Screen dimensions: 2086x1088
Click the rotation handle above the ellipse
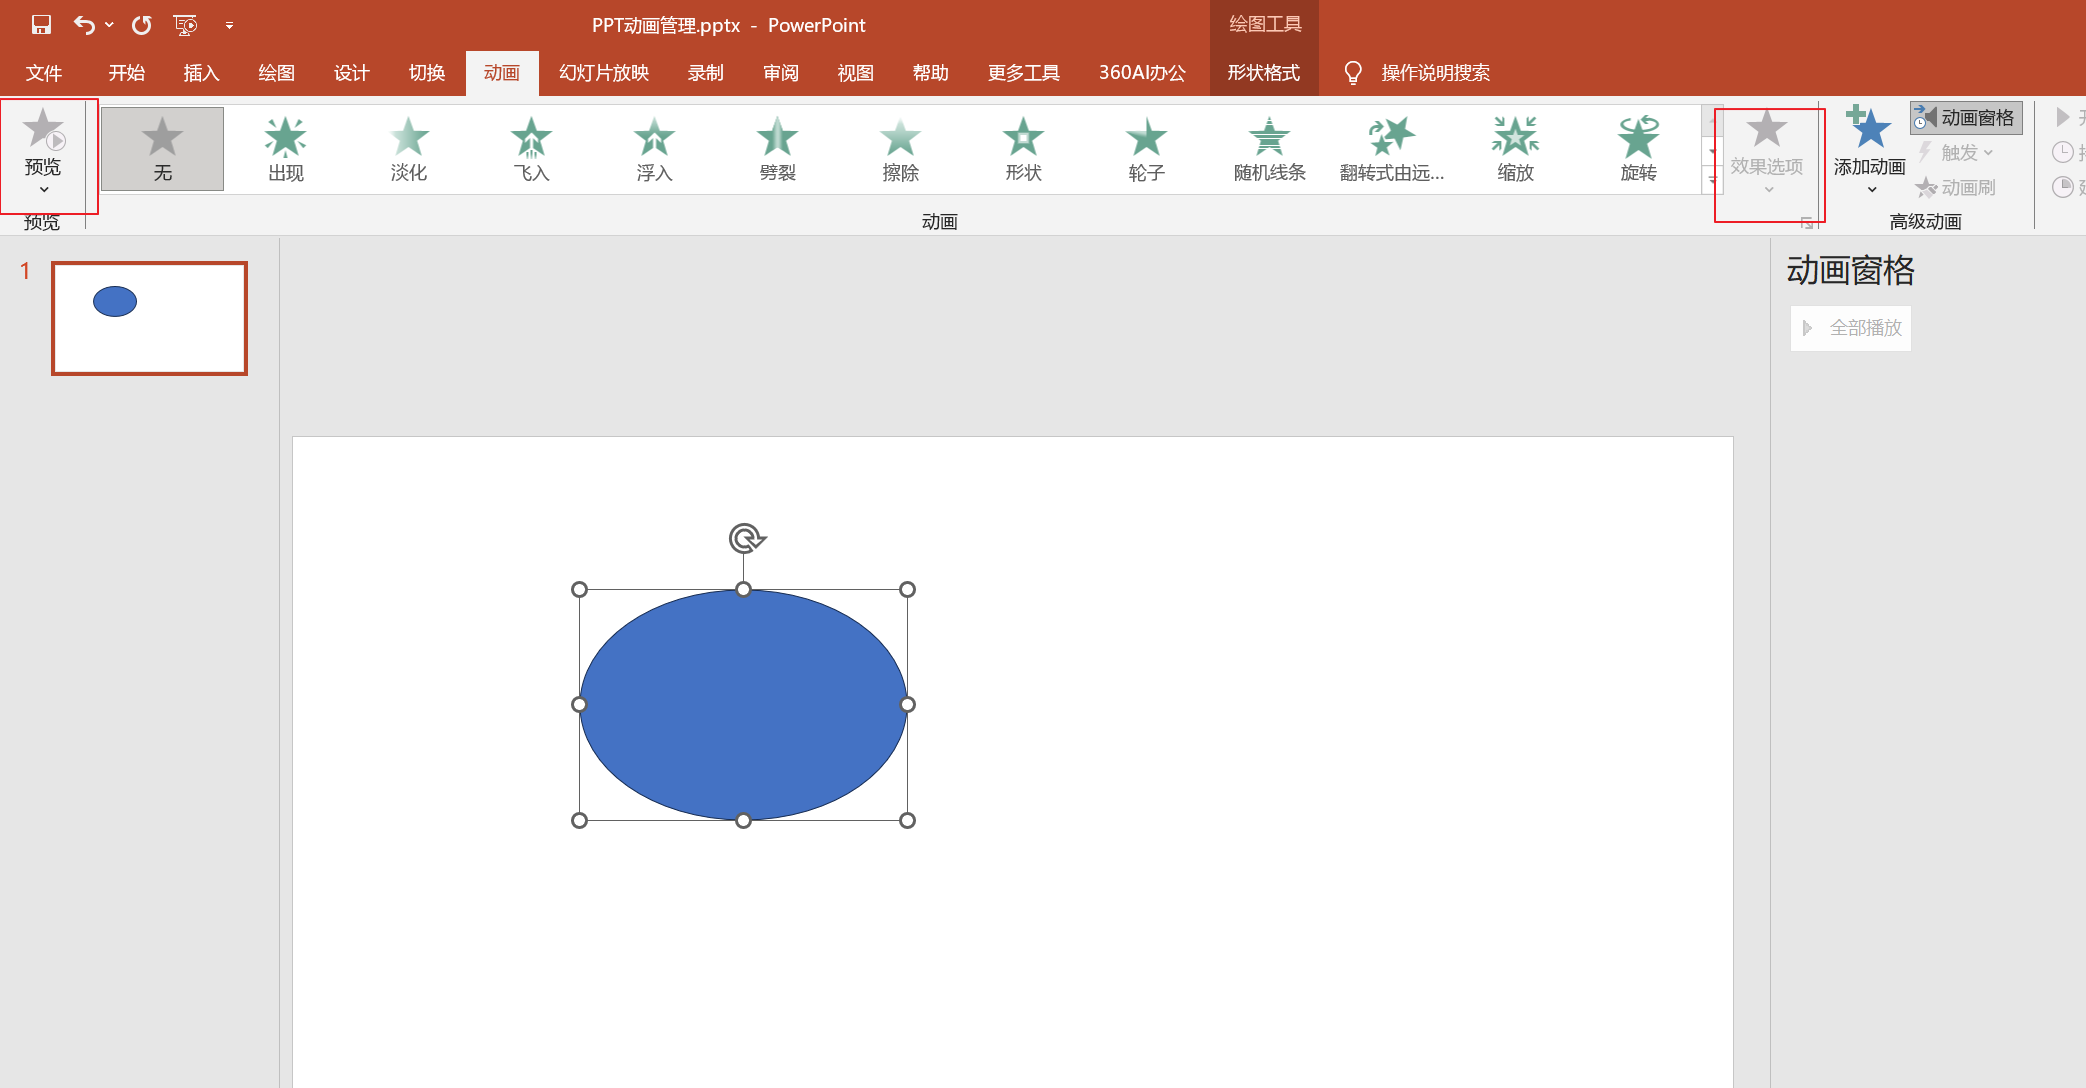745,538
